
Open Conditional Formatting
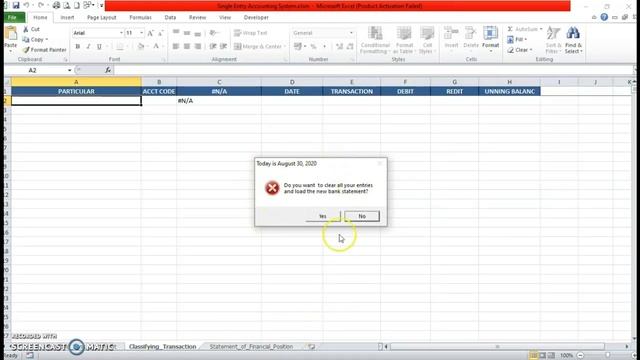pyautogui.click(x=375, y=40)
